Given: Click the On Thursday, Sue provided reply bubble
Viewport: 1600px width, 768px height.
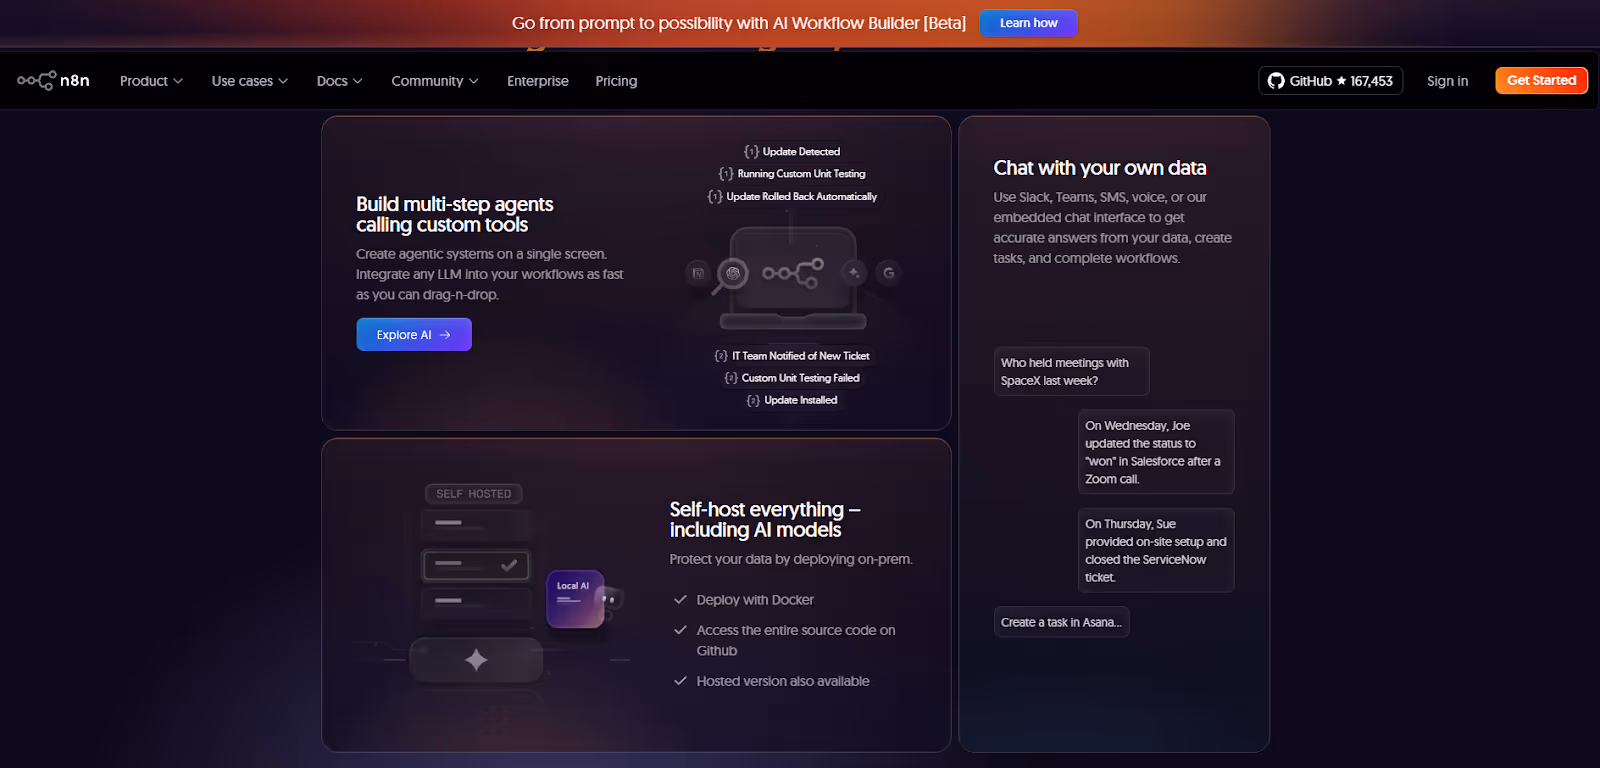Looking at the screenshot, I should (1156, 550).
